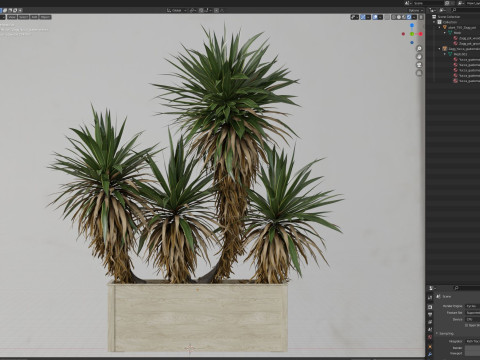
Task: Select the first green mesh data row in the outliner
Action: click(456, 33)
